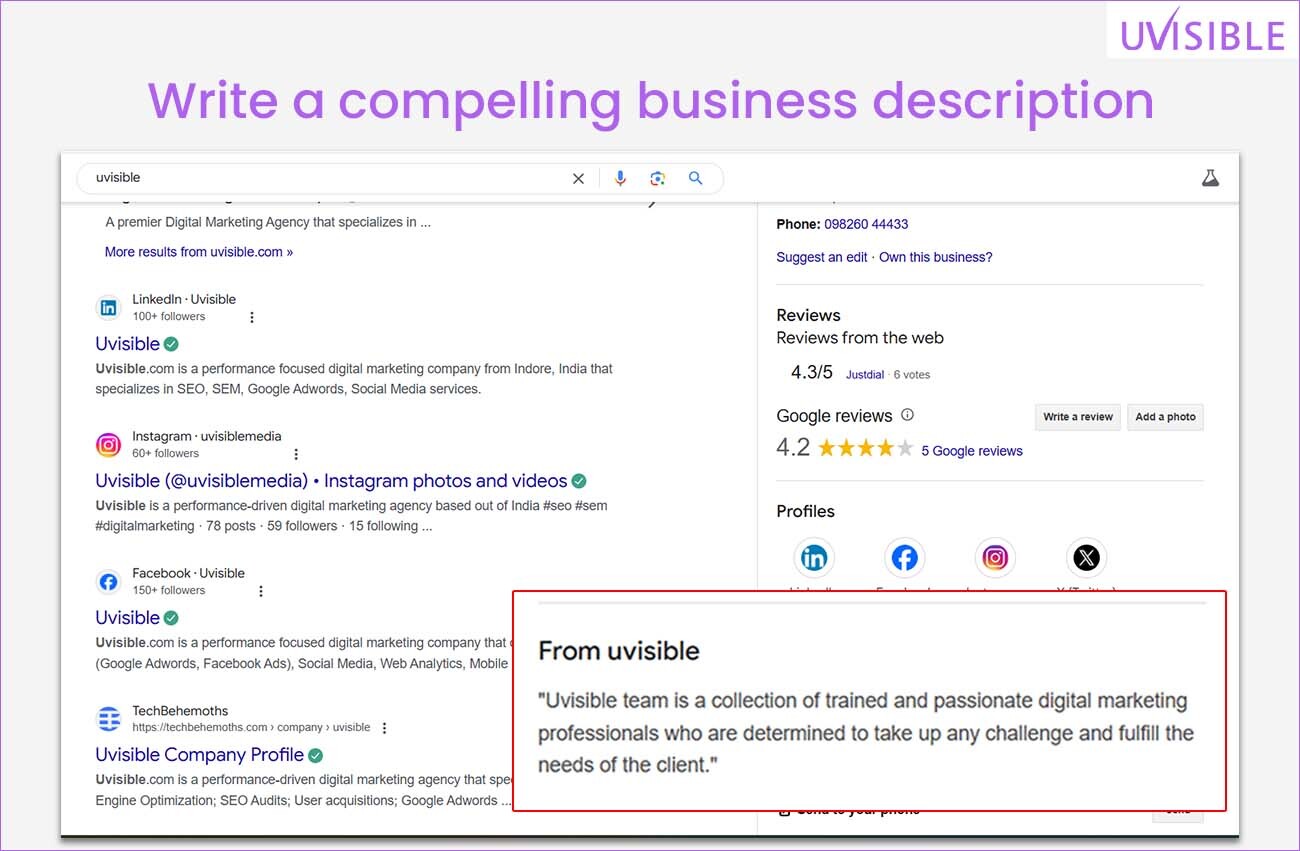Open X (Twitter) profile icon under Profiles
The image size is (1300, 851).
click(1086, 558)
